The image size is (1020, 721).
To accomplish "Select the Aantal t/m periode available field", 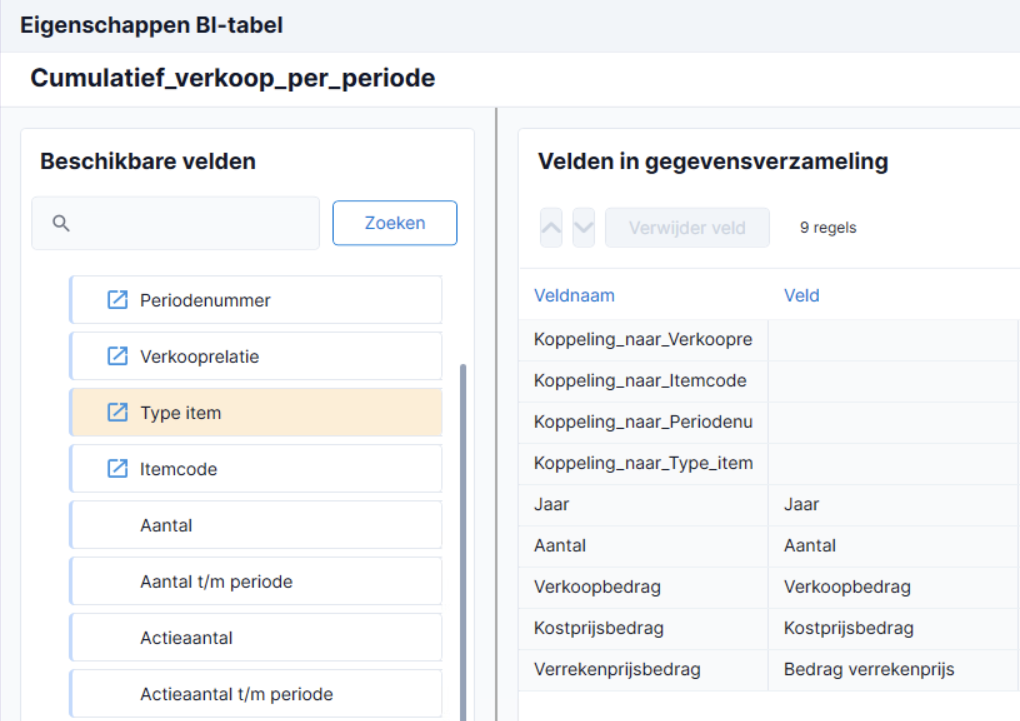I will (256, 581).
